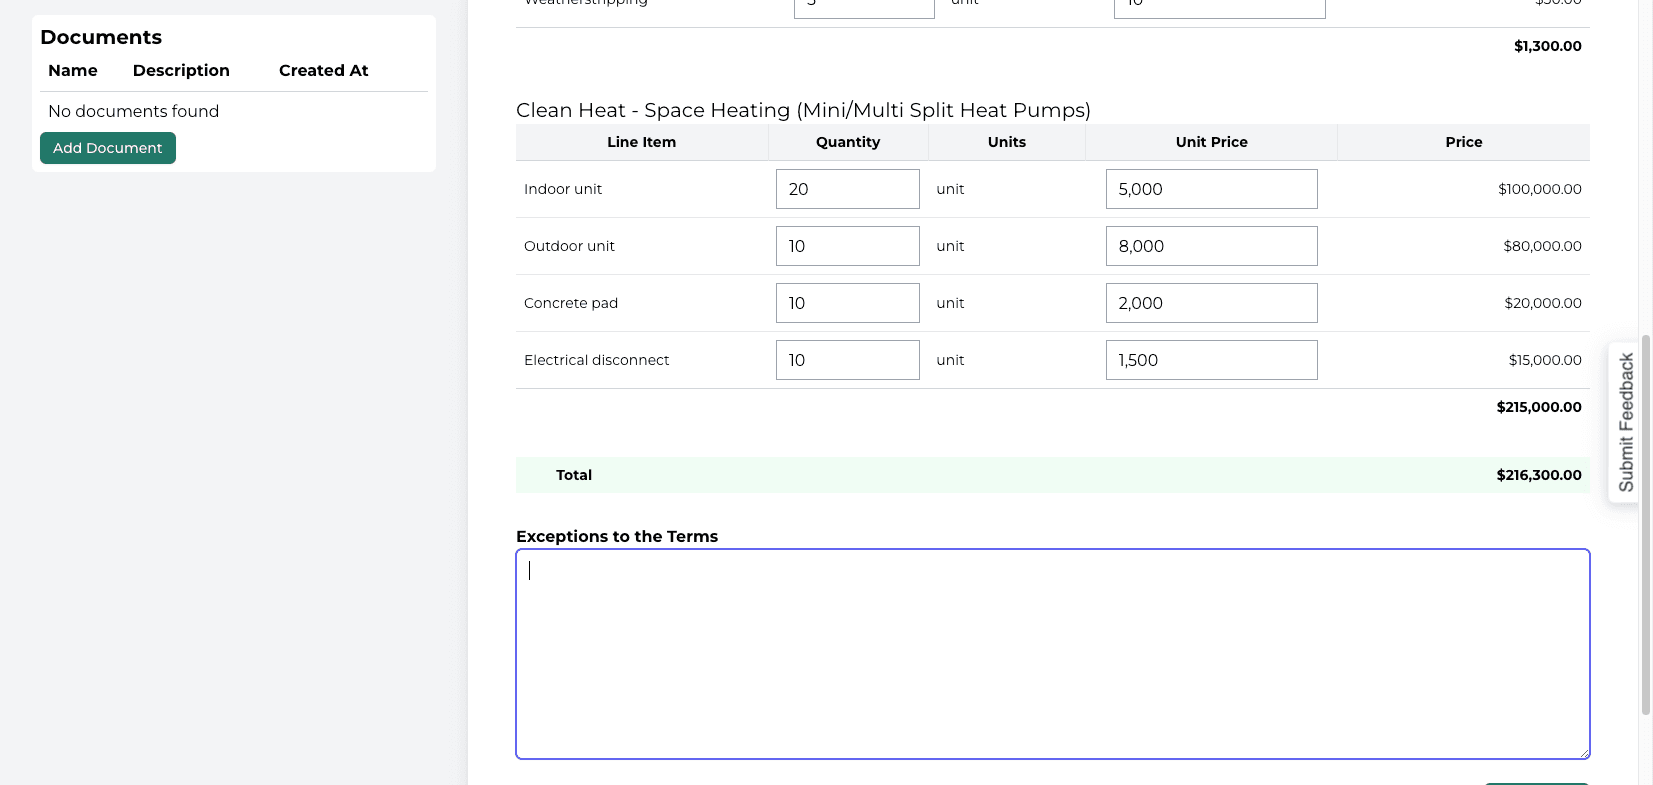Click the Outdoor unit line item label
Screen dimensions: 1653x785
[x=569, y=246]
